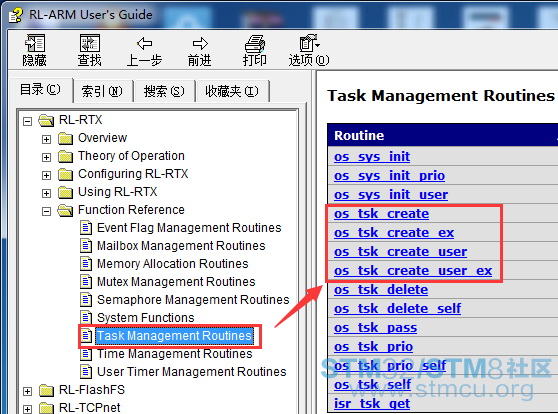Click the User Timer Management Routines page icon

coord(86,372)
